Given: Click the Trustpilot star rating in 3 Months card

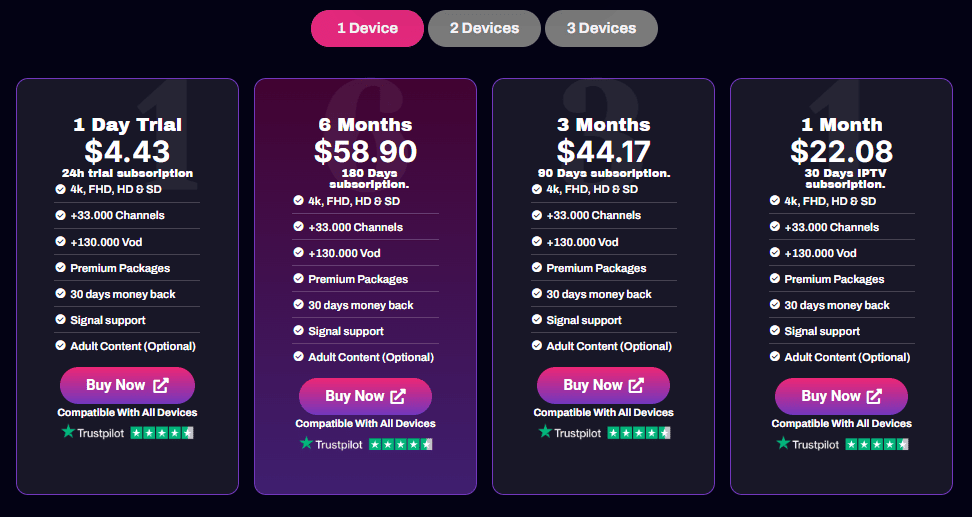Looking at the screenshot, I should tap(638, 433).
